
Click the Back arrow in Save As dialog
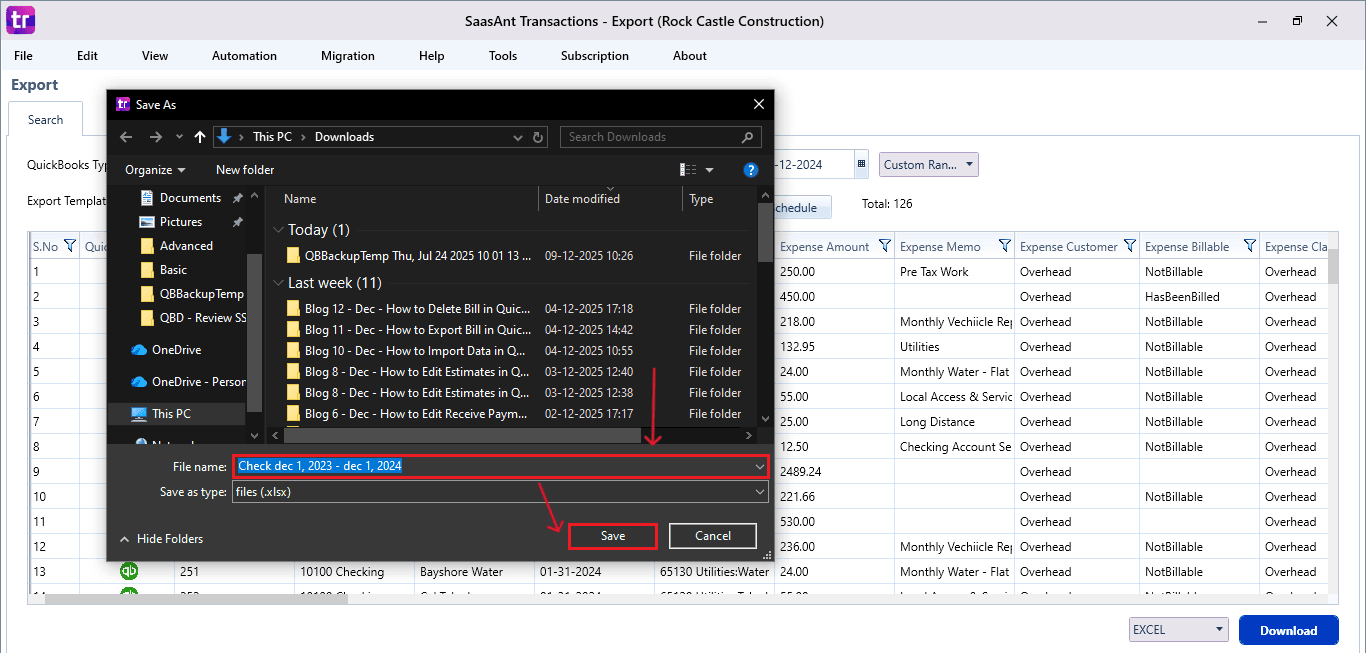coord(125,137)
